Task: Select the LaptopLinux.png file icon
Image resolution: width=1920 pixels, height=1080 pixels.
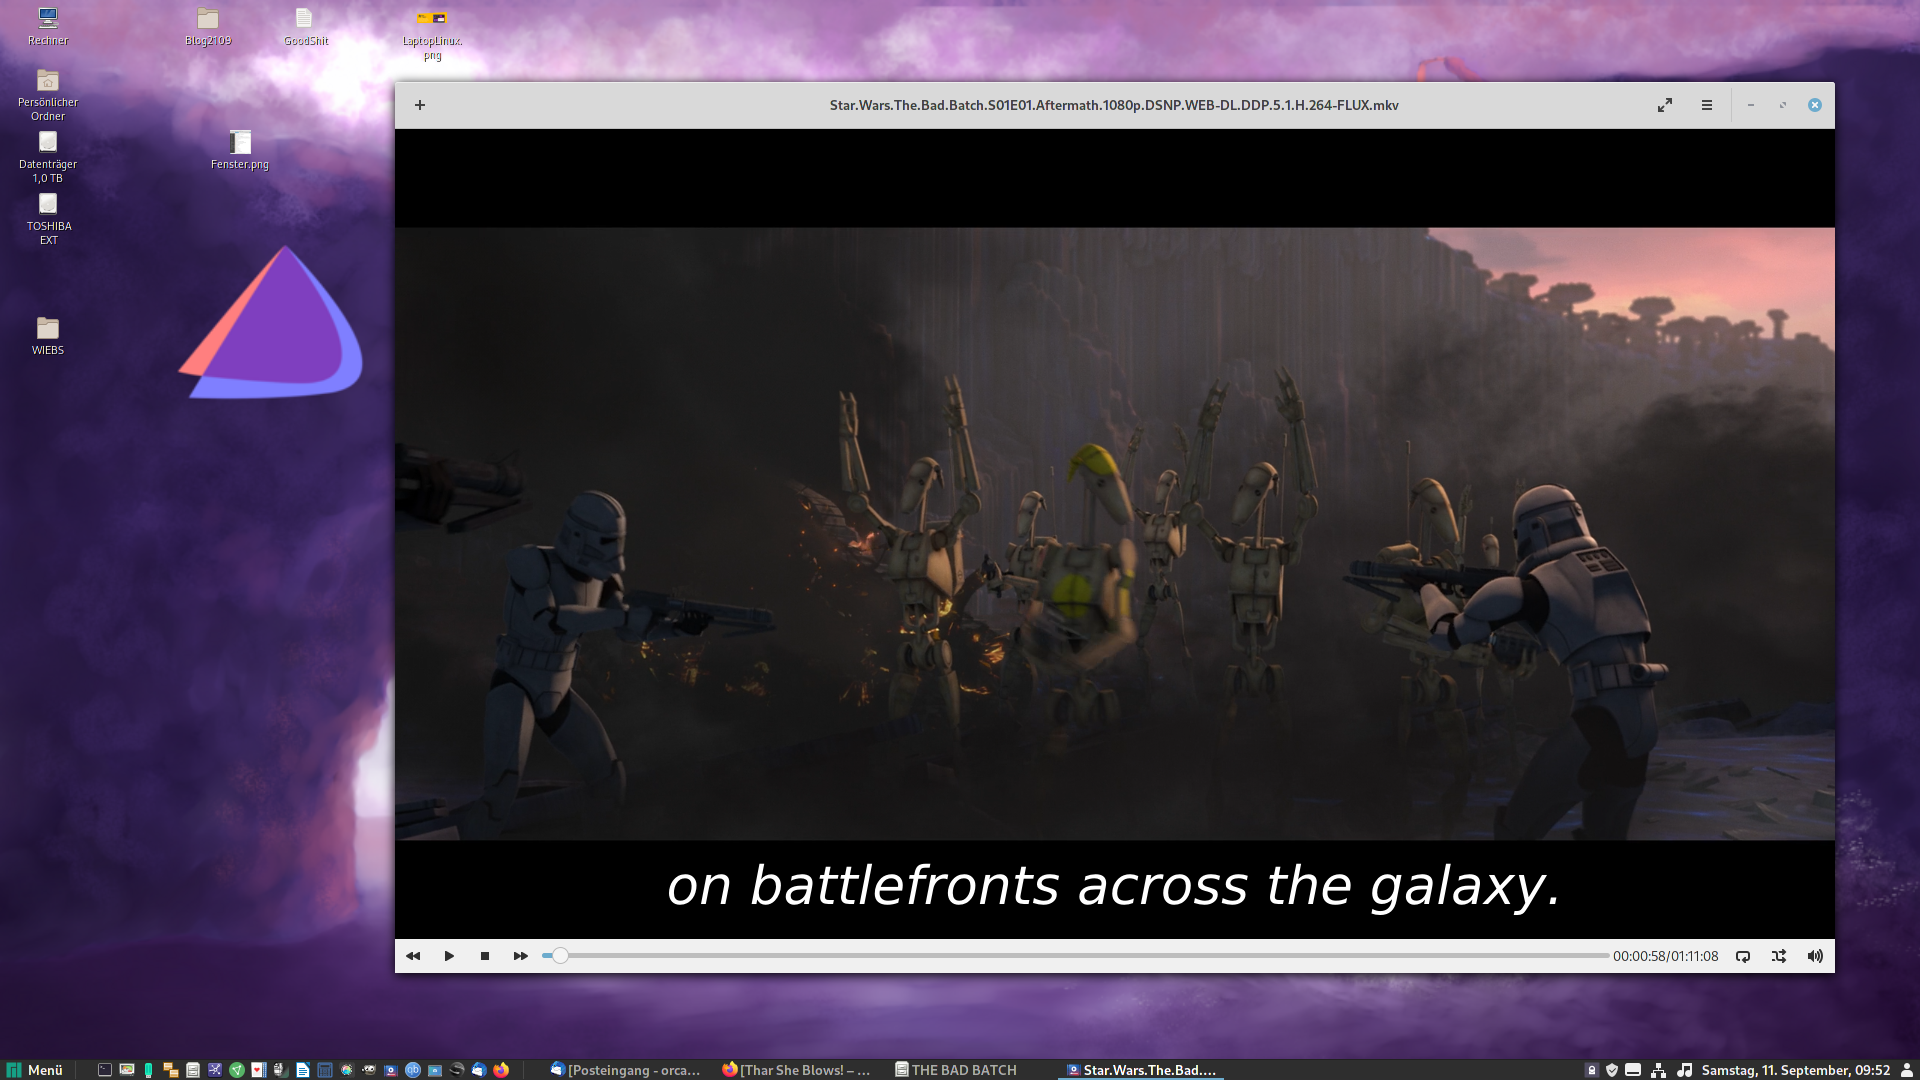Action: [432, 34]
